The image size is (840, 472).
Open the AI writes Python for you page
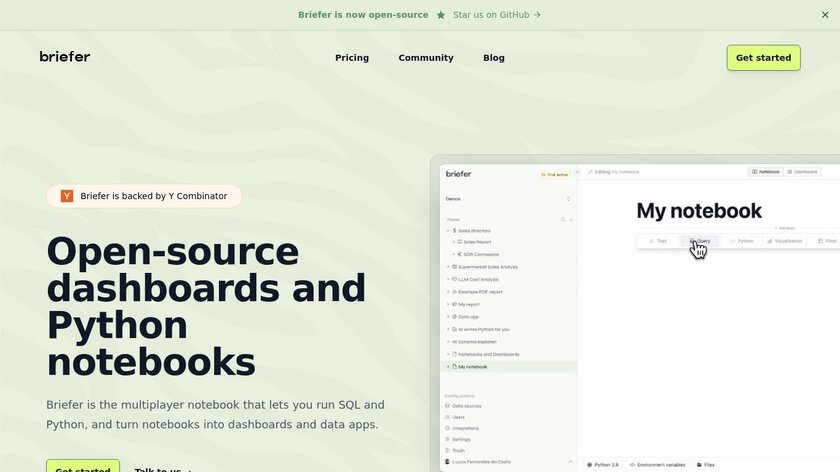484,329
